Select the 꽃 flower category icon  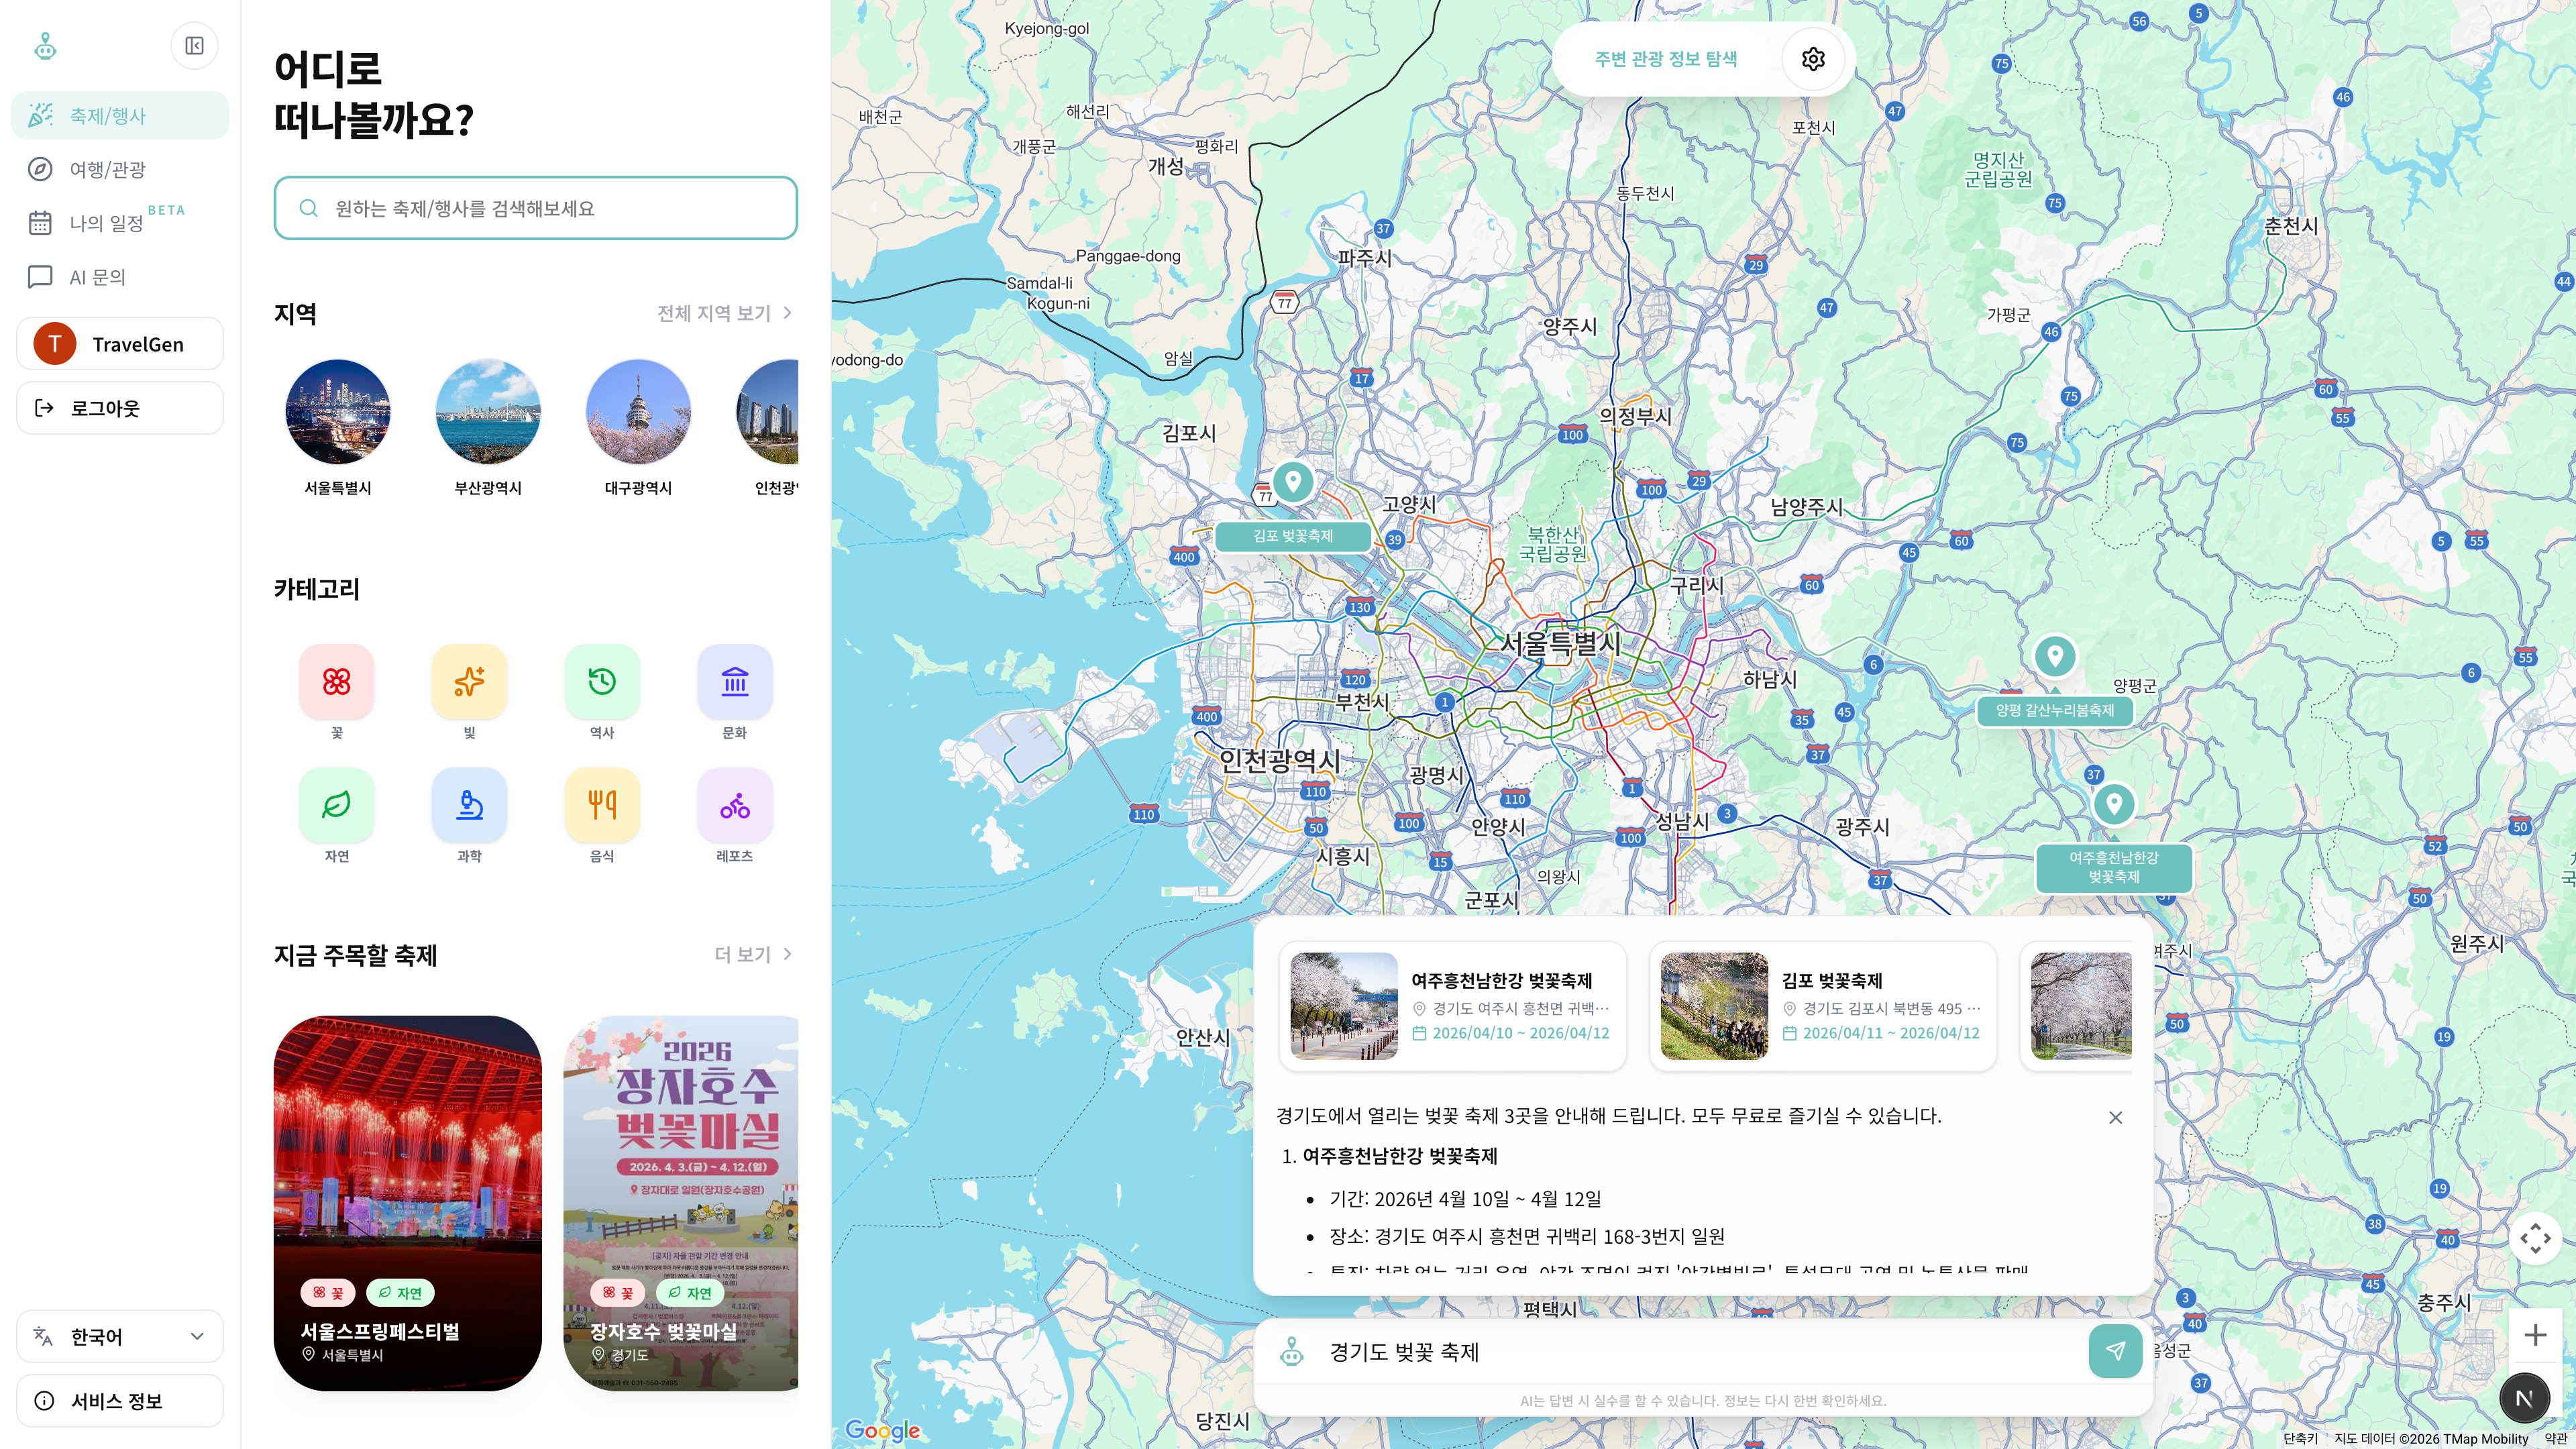(336, 682)
